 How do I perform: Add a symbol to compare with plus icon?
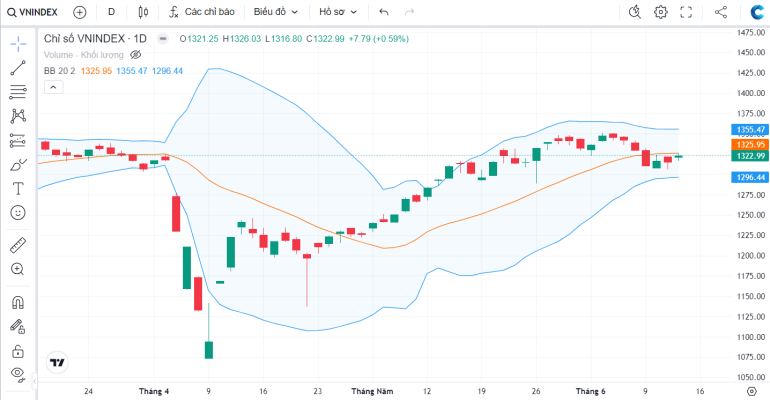click(x=80, y=12)
